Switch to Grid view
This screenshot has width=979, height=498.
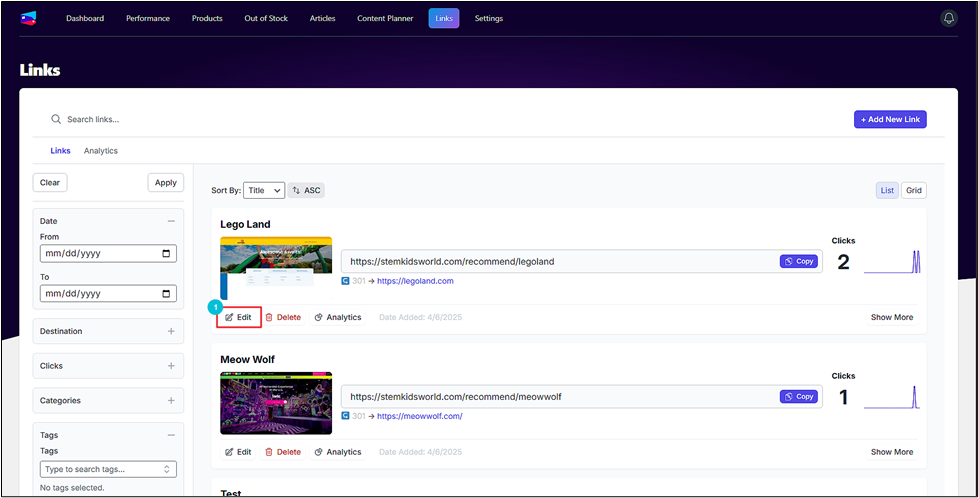[x=914, y=190]
